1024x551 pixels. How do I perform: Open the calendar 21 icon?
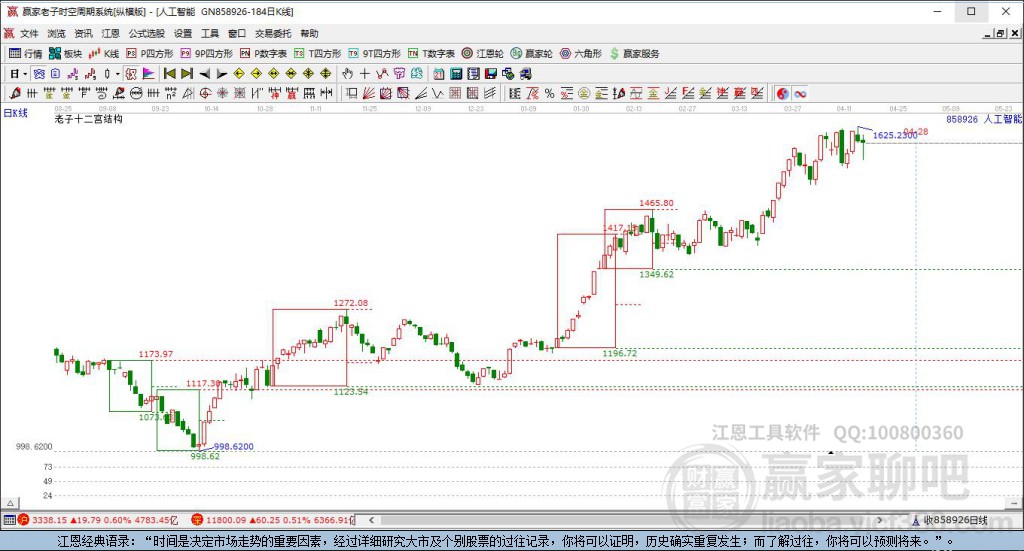pyautogui.click(x=438, y=74)
